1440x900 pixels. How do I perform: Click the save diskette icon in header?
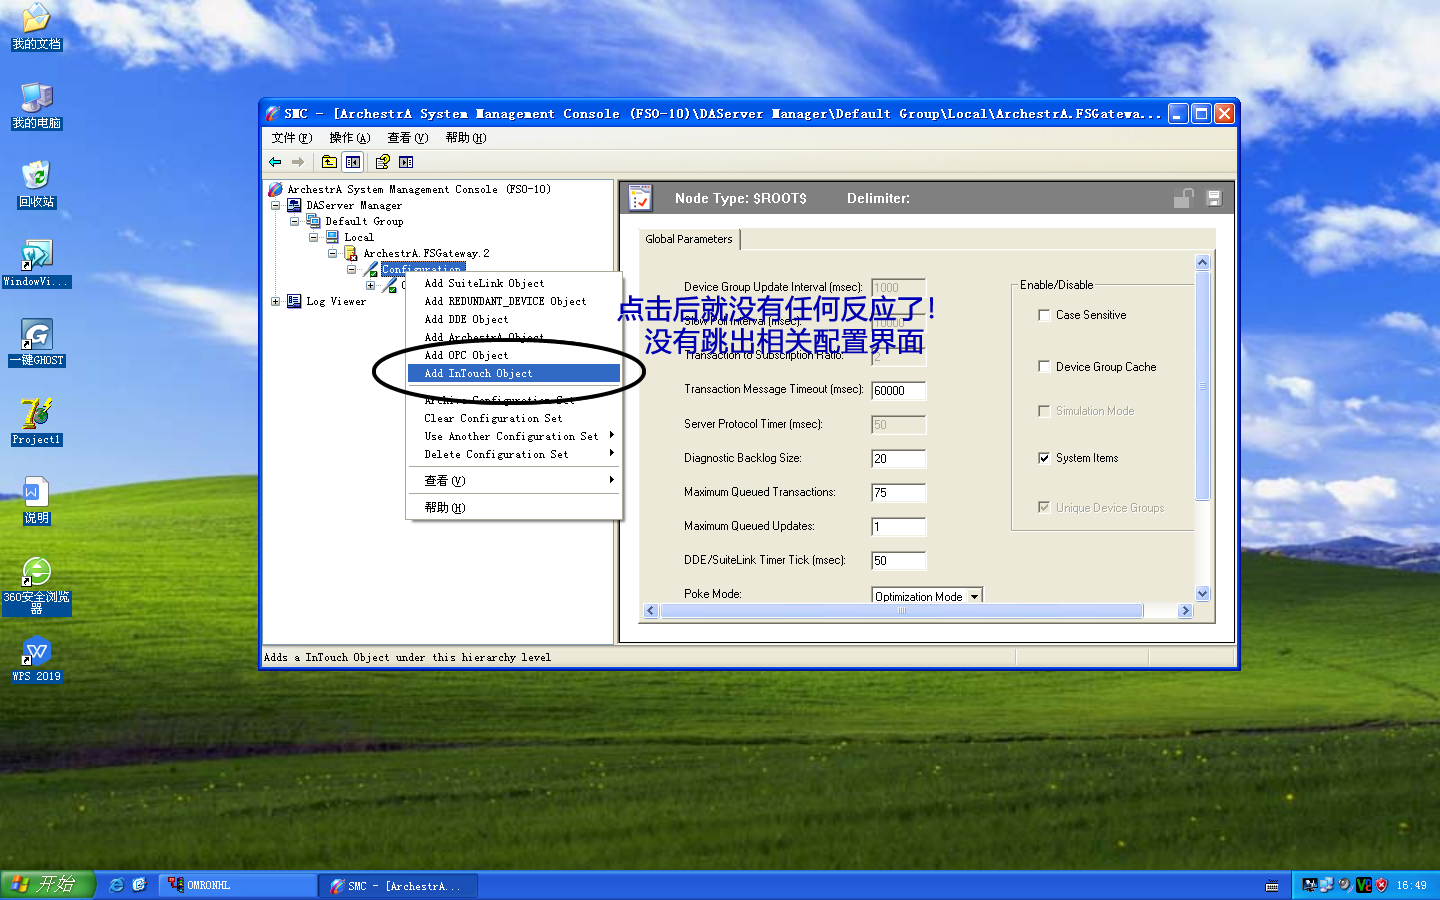[1214, 198]
